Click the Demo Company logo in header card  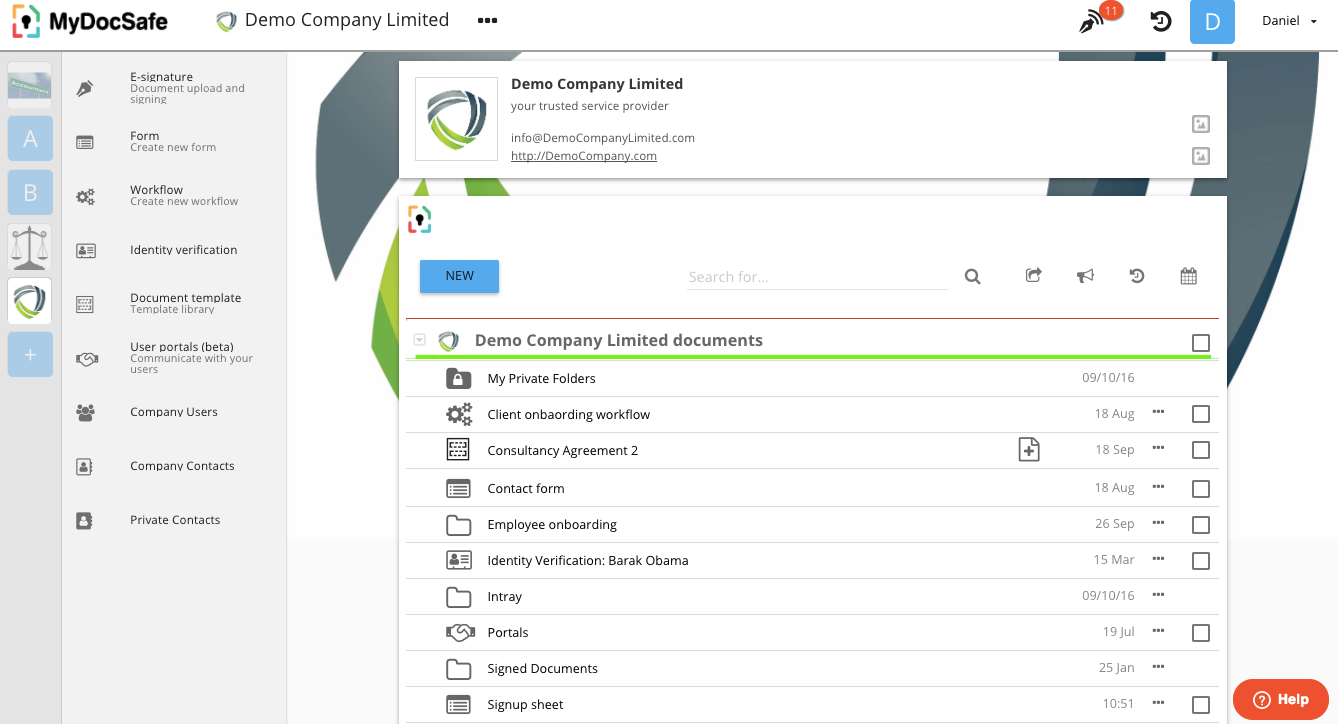click(x=456, y=119)
